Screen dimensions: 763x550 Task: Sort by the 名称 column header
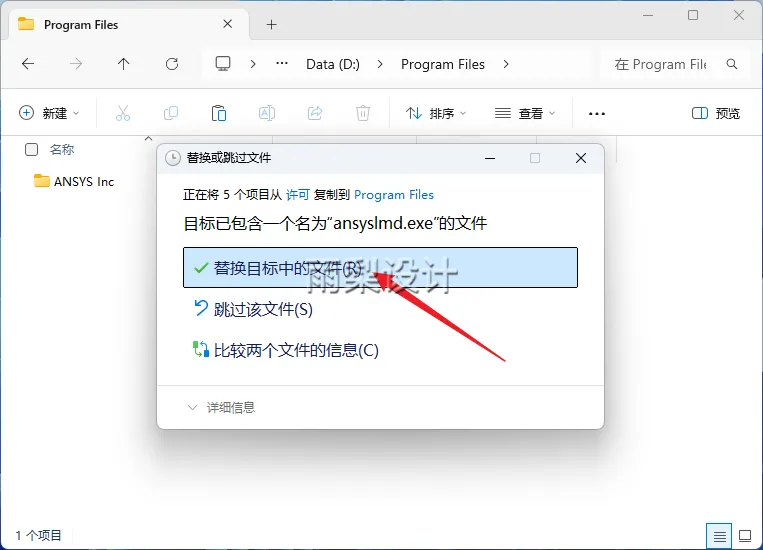[x=62, y=149]
